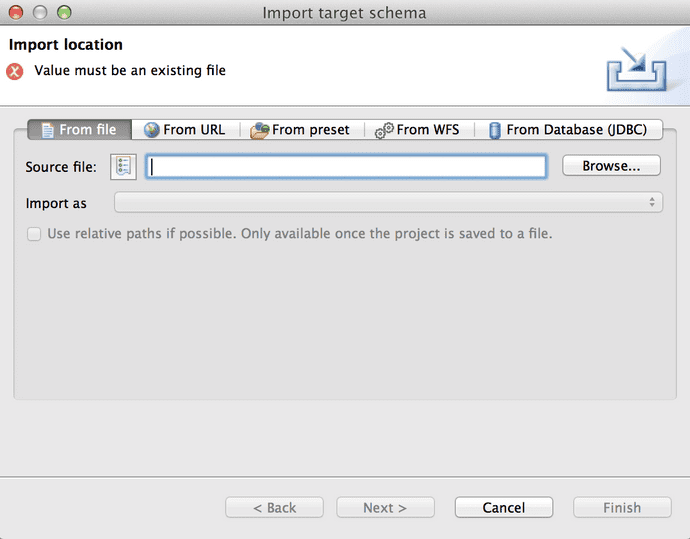Click the Value must be an existing file message
The height and width of the screenshot is (539, 690).
click(x=130, y=71)
